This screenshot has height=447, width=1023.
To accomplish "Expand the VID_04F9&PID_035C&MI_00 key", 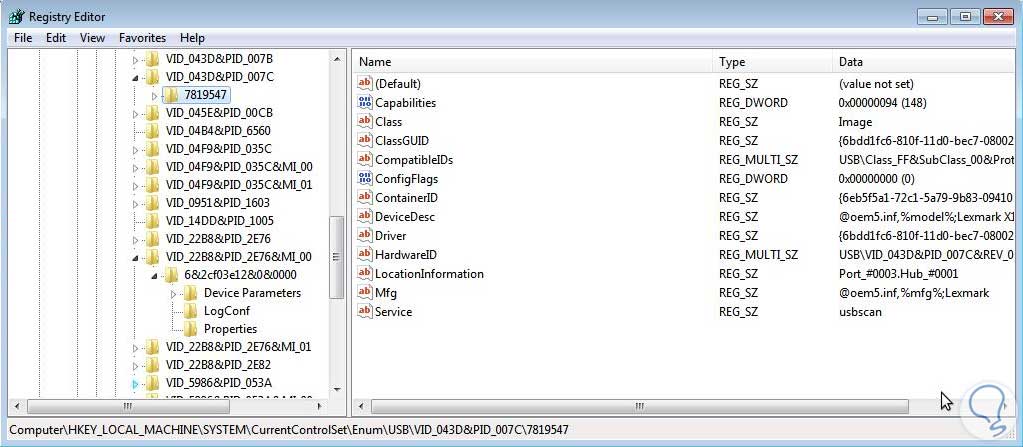I will tap(136, 168).
